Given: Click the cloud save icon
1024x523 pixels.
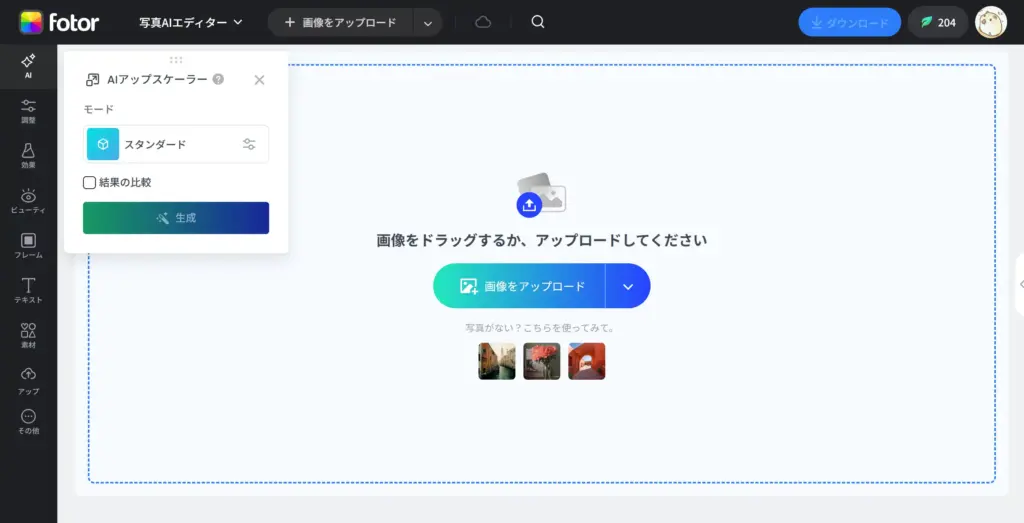Looking at the screenshot, I should [x=483, y=22].
